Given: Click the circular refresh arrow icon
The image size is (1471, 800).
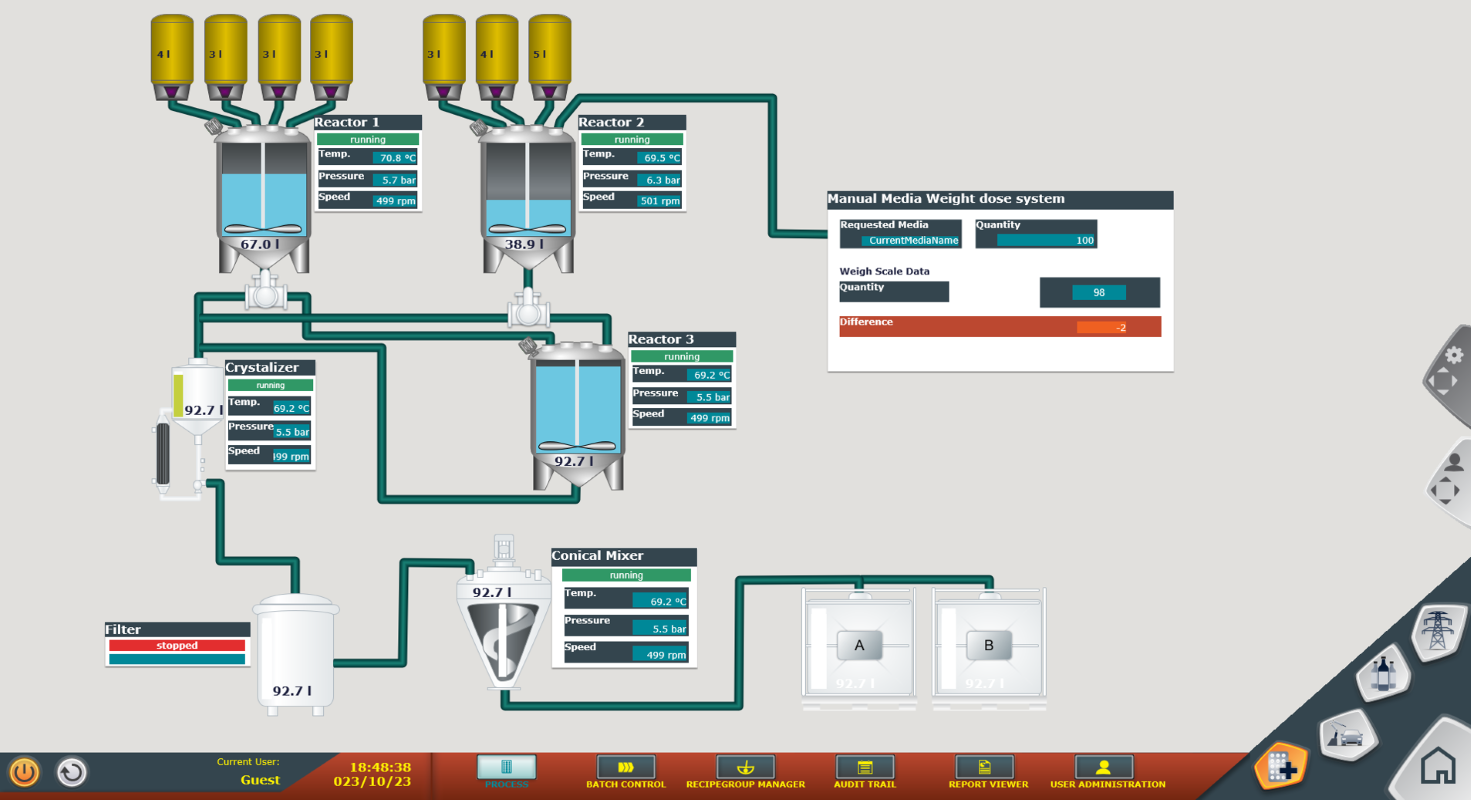Looking at the screenshot, I should tap(71, 772).
